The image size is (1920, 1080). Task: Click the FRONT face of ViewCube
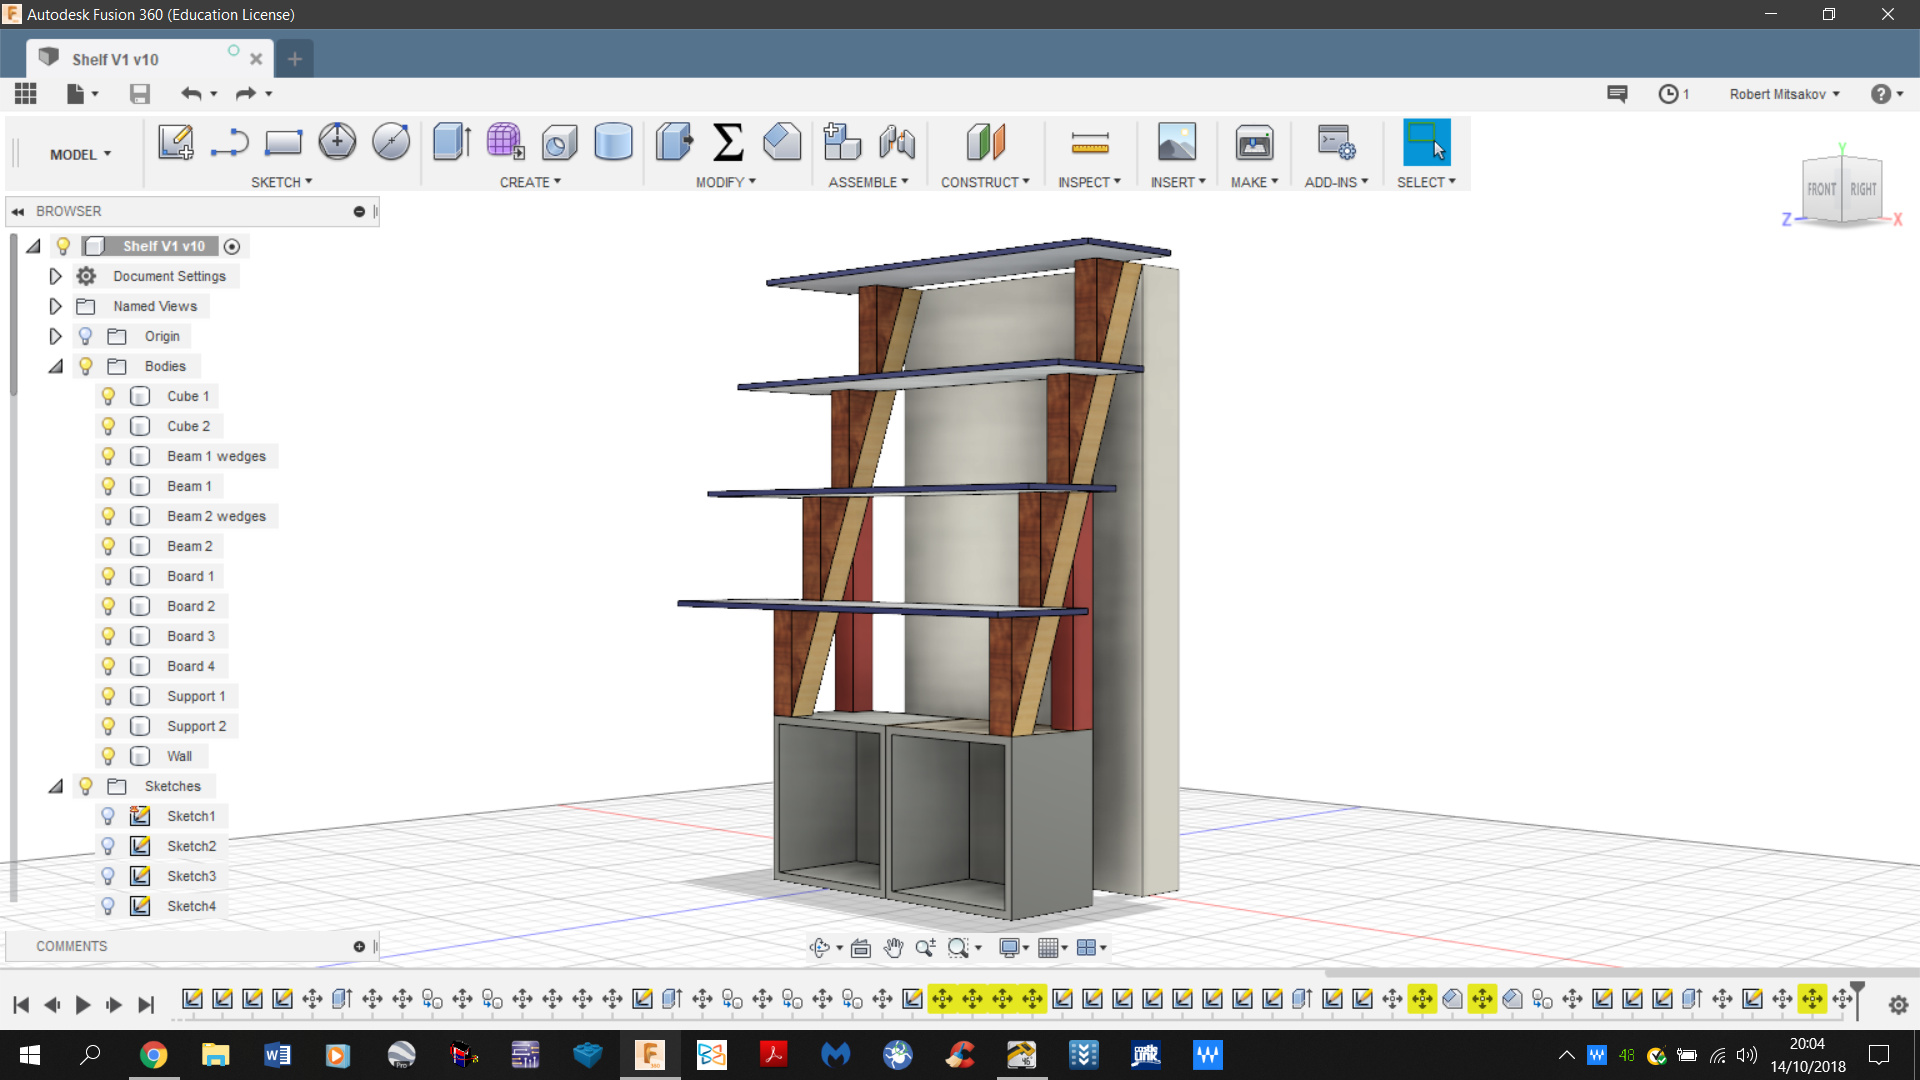(1821, 189)
